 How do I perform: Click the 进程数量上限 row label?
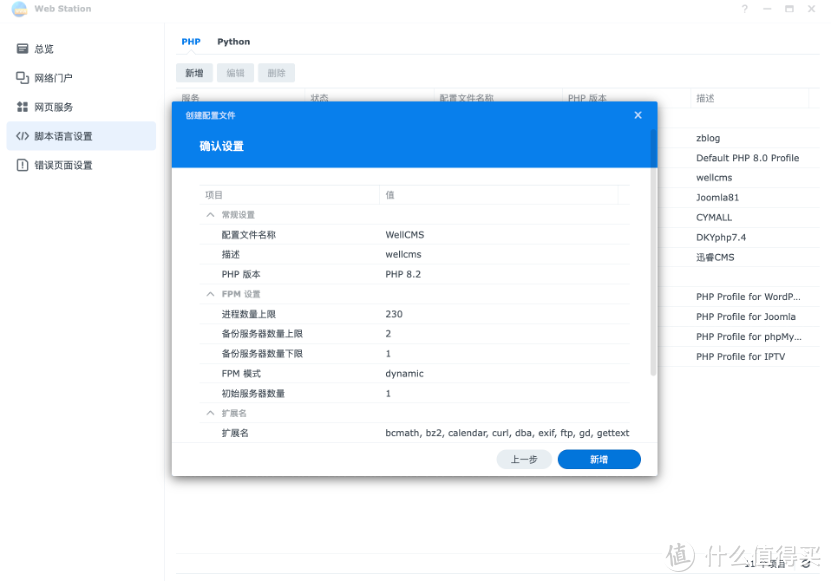click(248, 314)
